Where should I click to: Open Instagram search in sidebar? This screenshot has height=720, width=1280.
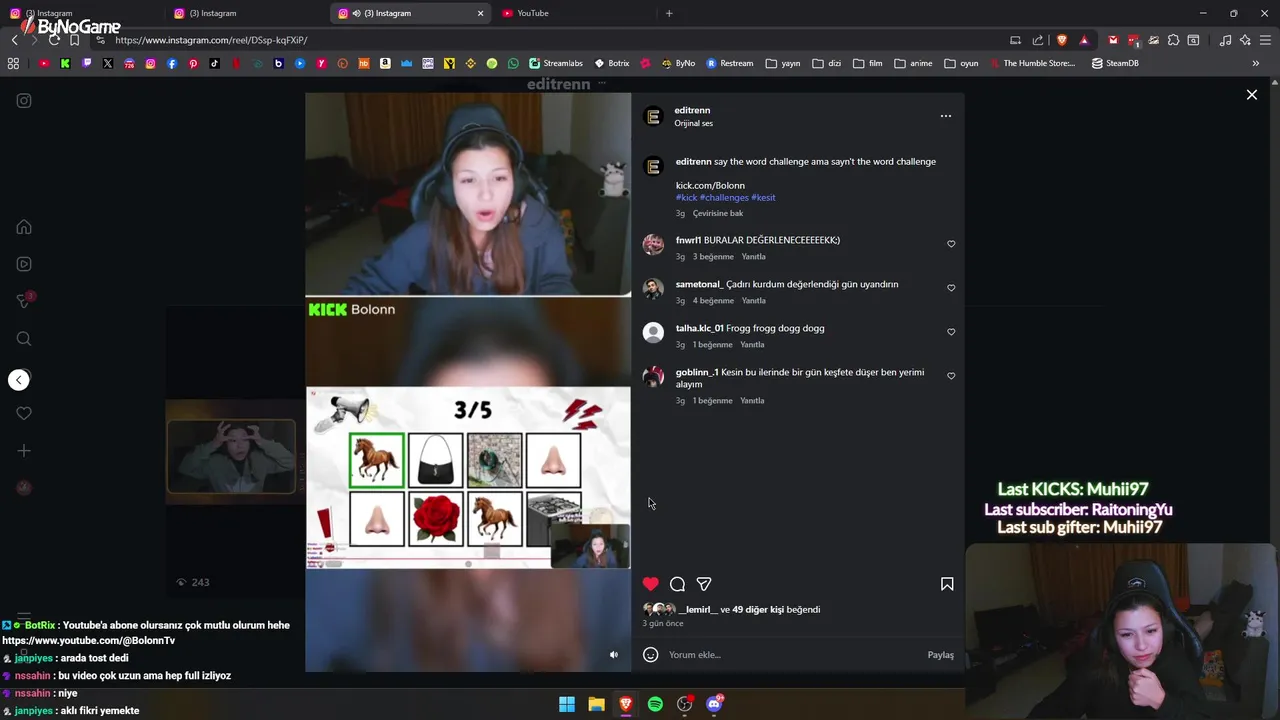click(24, 339)
